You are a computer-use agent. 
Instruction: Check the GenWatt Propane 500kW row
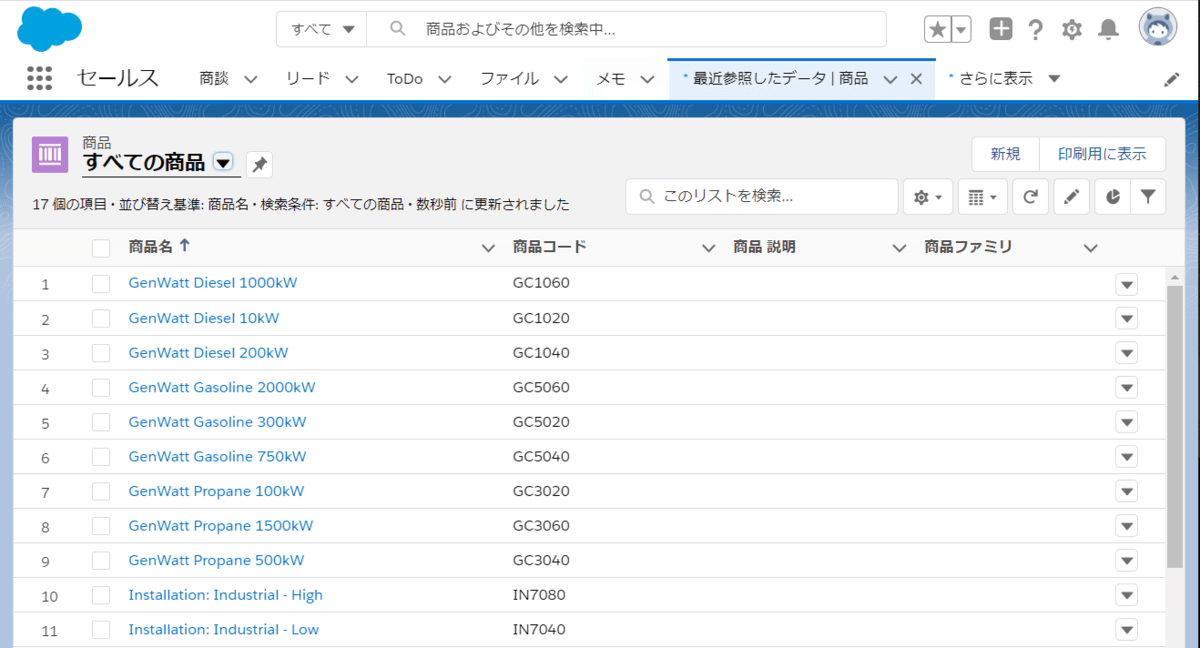click(101, 561)
